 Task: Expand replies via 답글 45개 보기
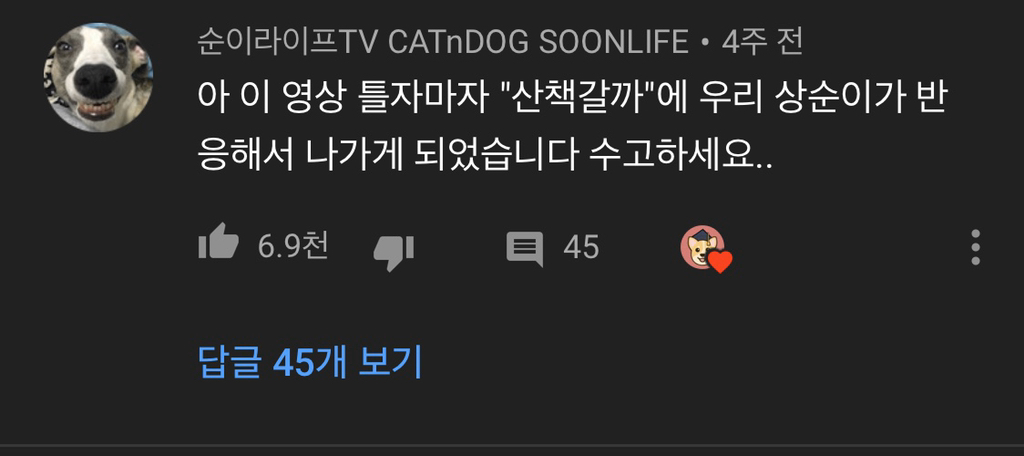tap(310, 362)
